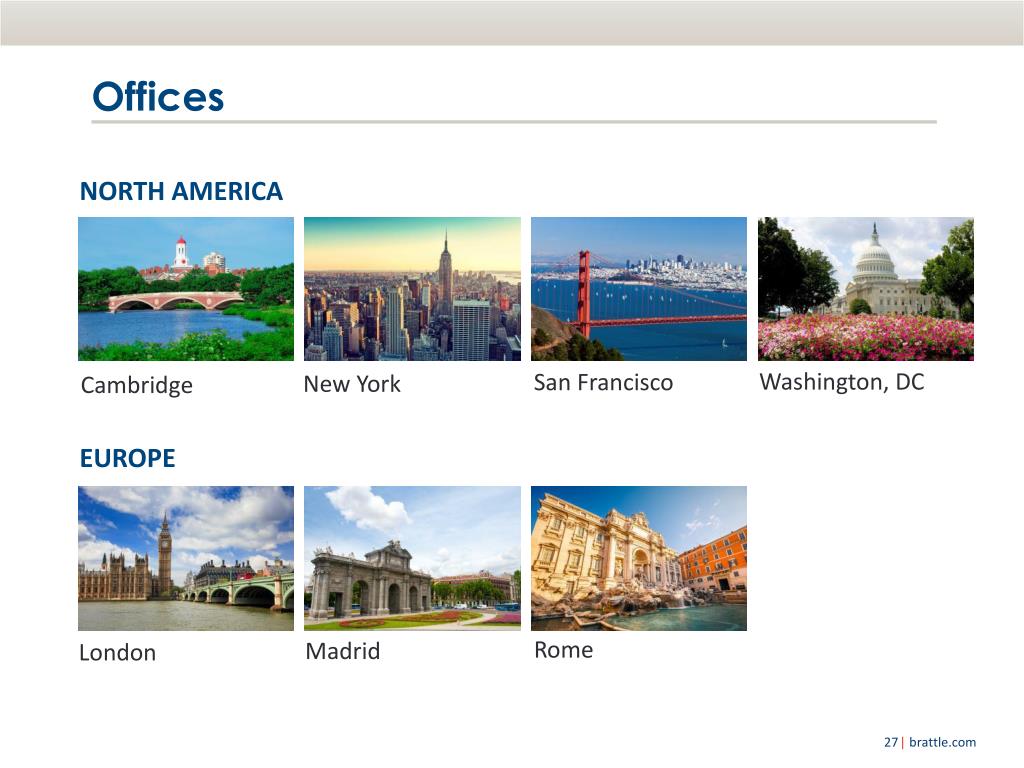Select the New York skyline photo

click(412, 289)
